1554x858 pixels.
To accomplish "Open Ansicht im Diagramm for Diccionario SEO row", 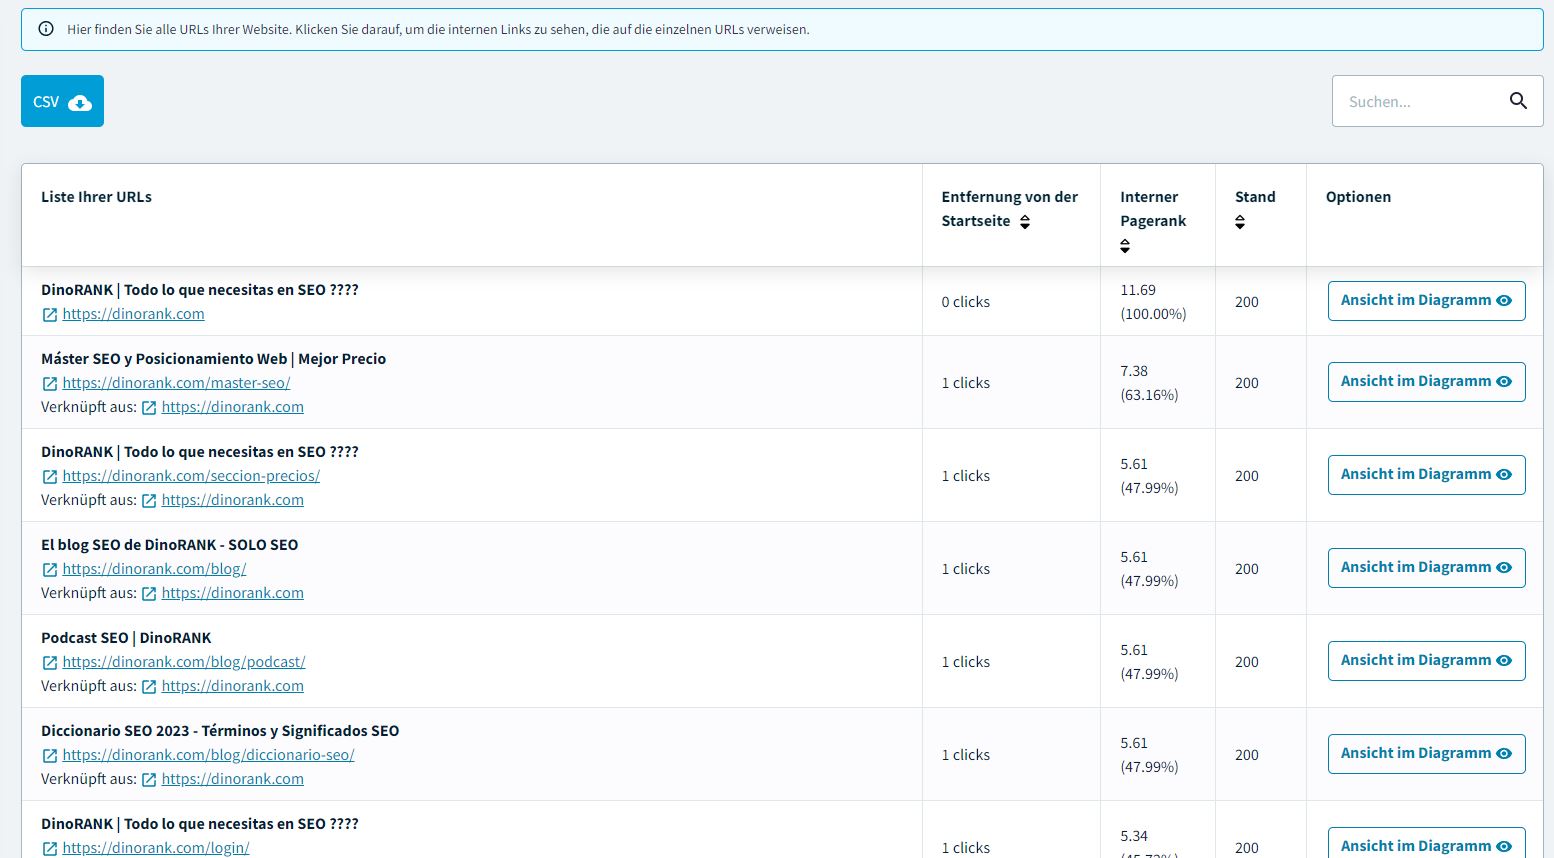I will click(x=1426, y=754).
